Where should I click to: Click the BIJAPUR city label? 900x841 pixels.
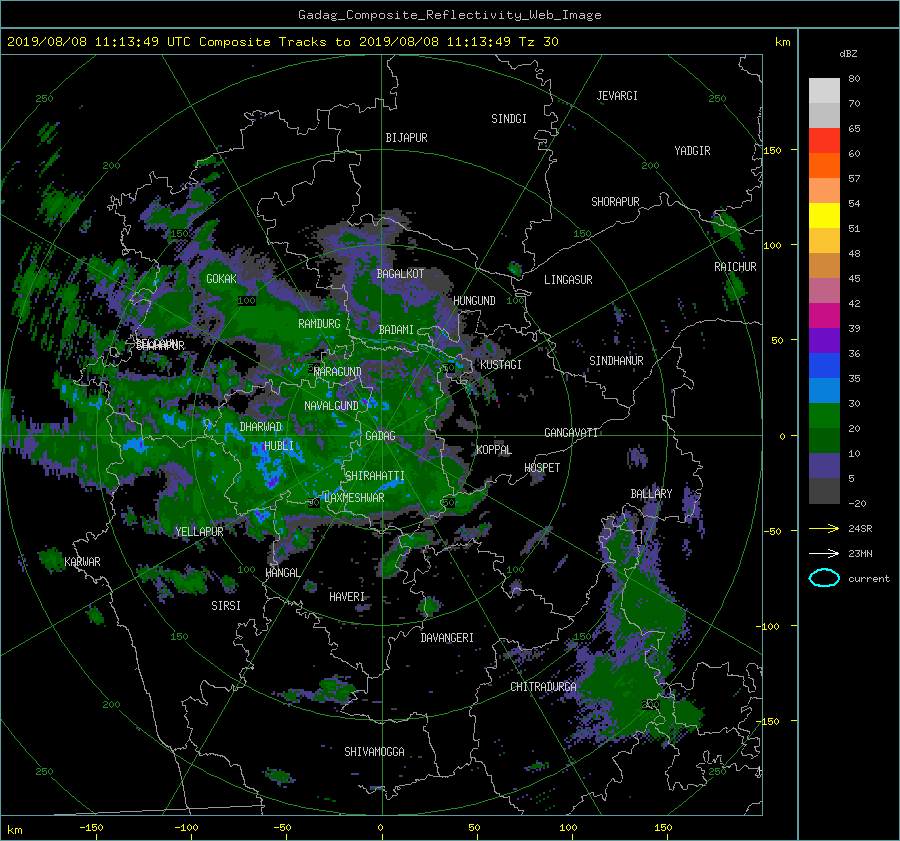[406, 138]
